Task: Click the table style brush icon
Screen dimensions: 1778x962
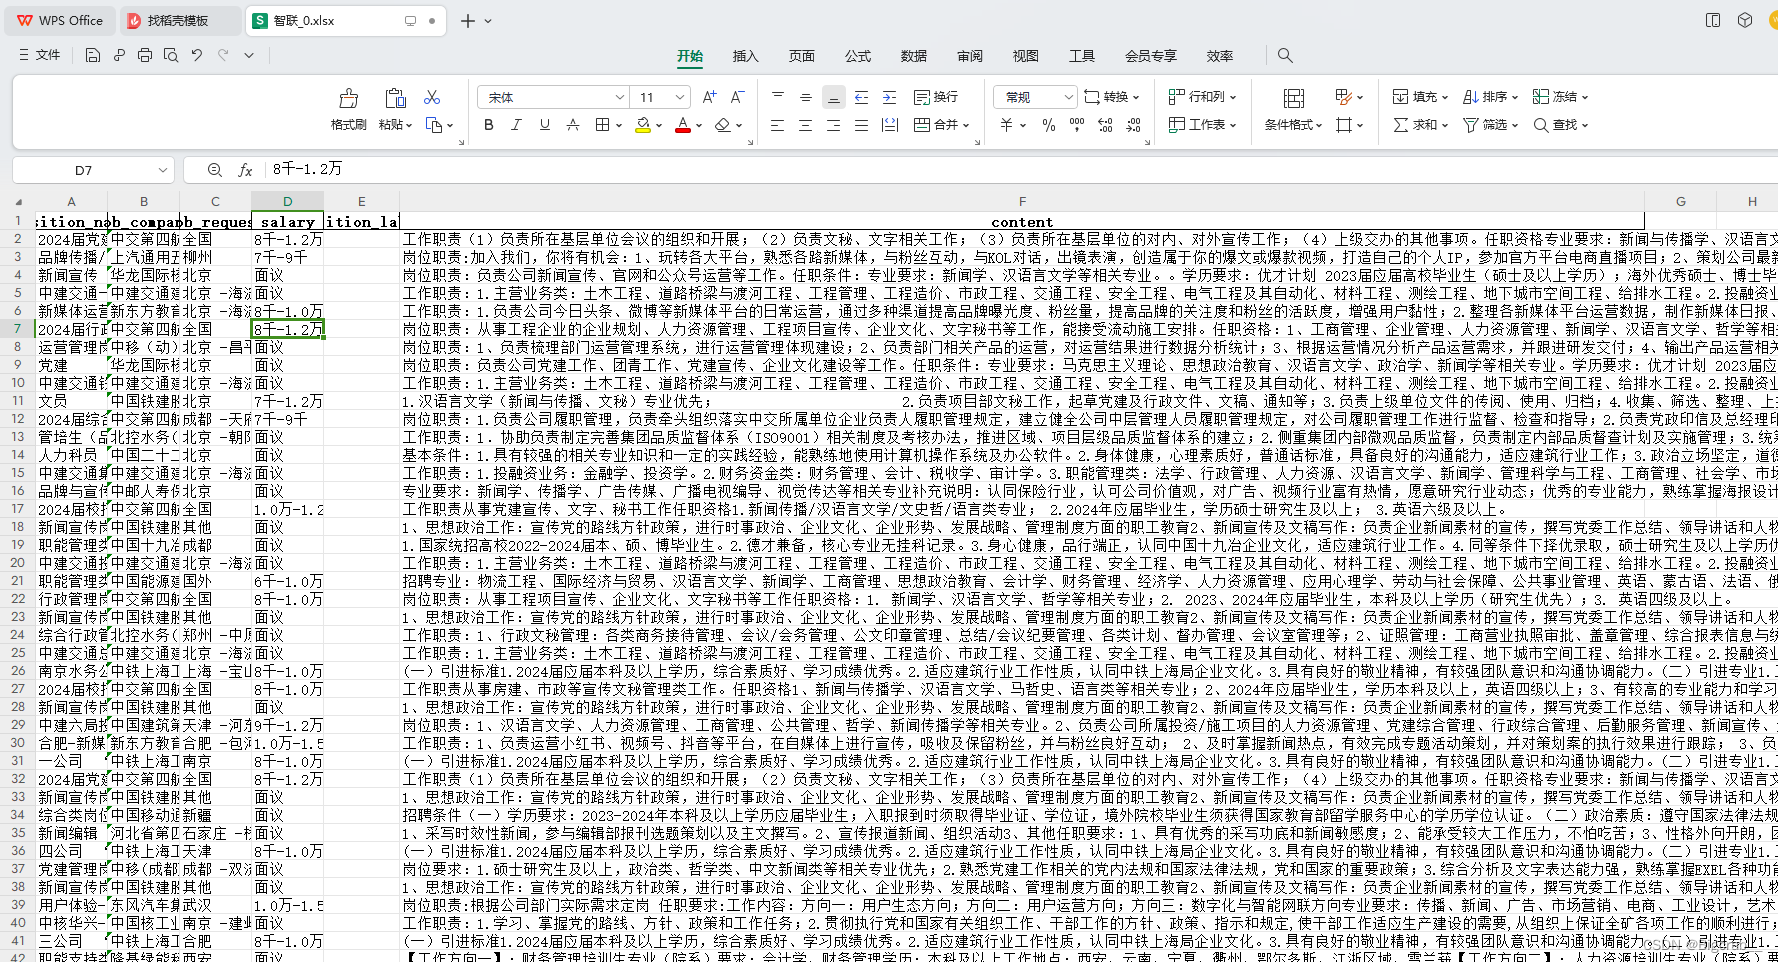Action: (1344, 97)
